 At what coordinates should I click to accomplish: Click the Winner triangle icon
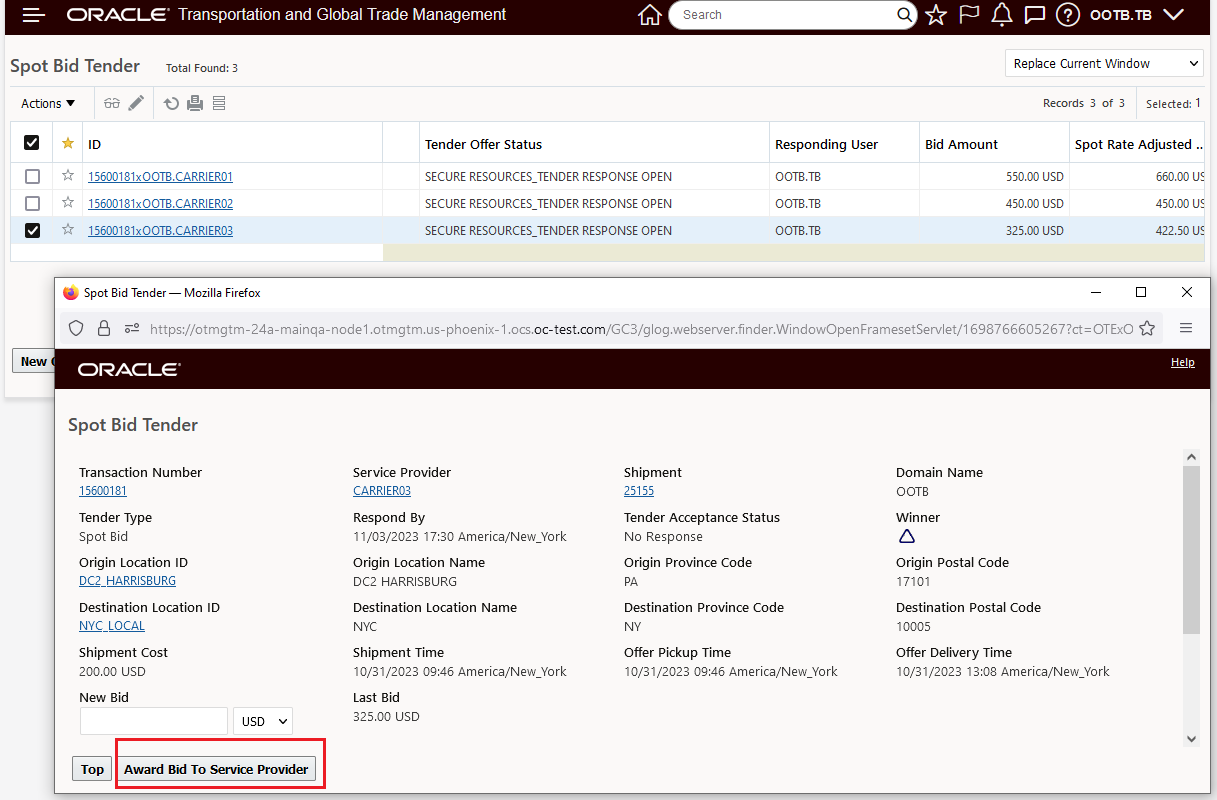point(907,537)
